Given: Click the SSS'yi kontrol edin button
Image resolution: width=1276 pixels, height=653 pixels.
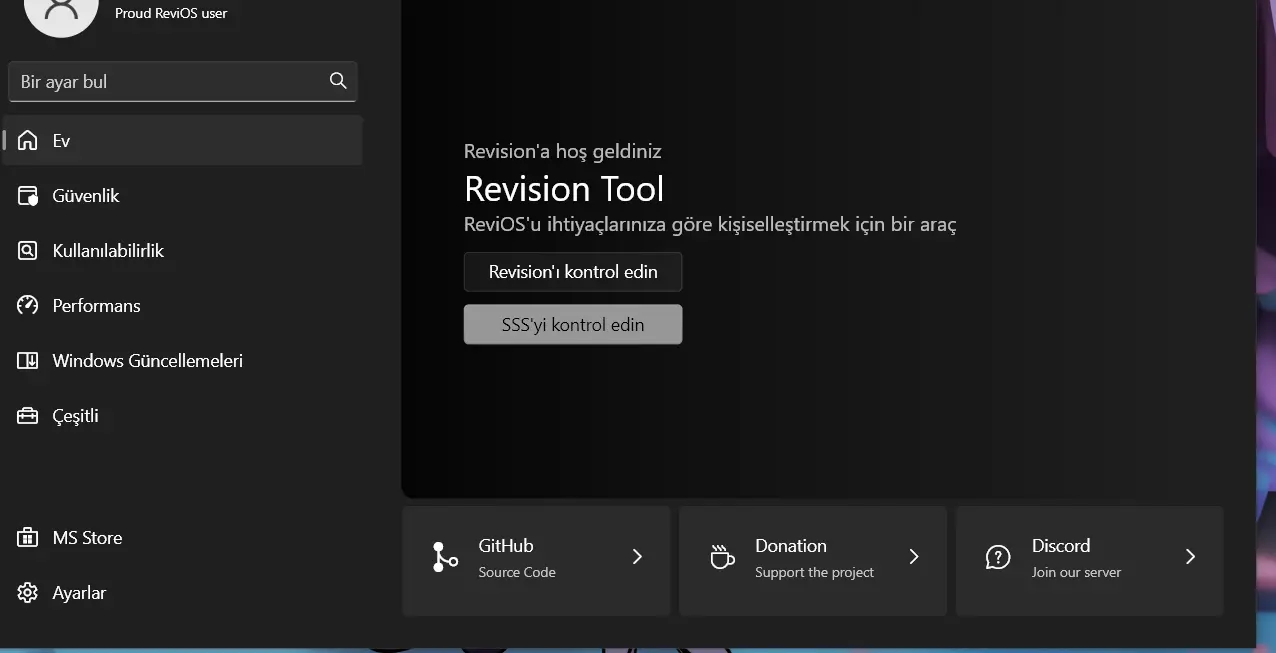Looking at the screenshot, I should tap(573, 325).
